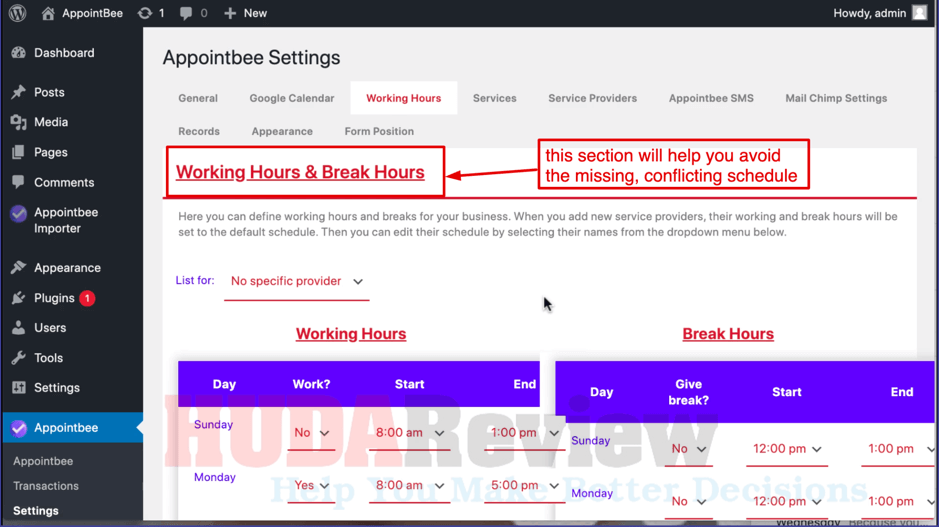Screen dimensions: 939x527
Task: Open the comments bubble icon in toolbar
Action: (x=186, y=13)
